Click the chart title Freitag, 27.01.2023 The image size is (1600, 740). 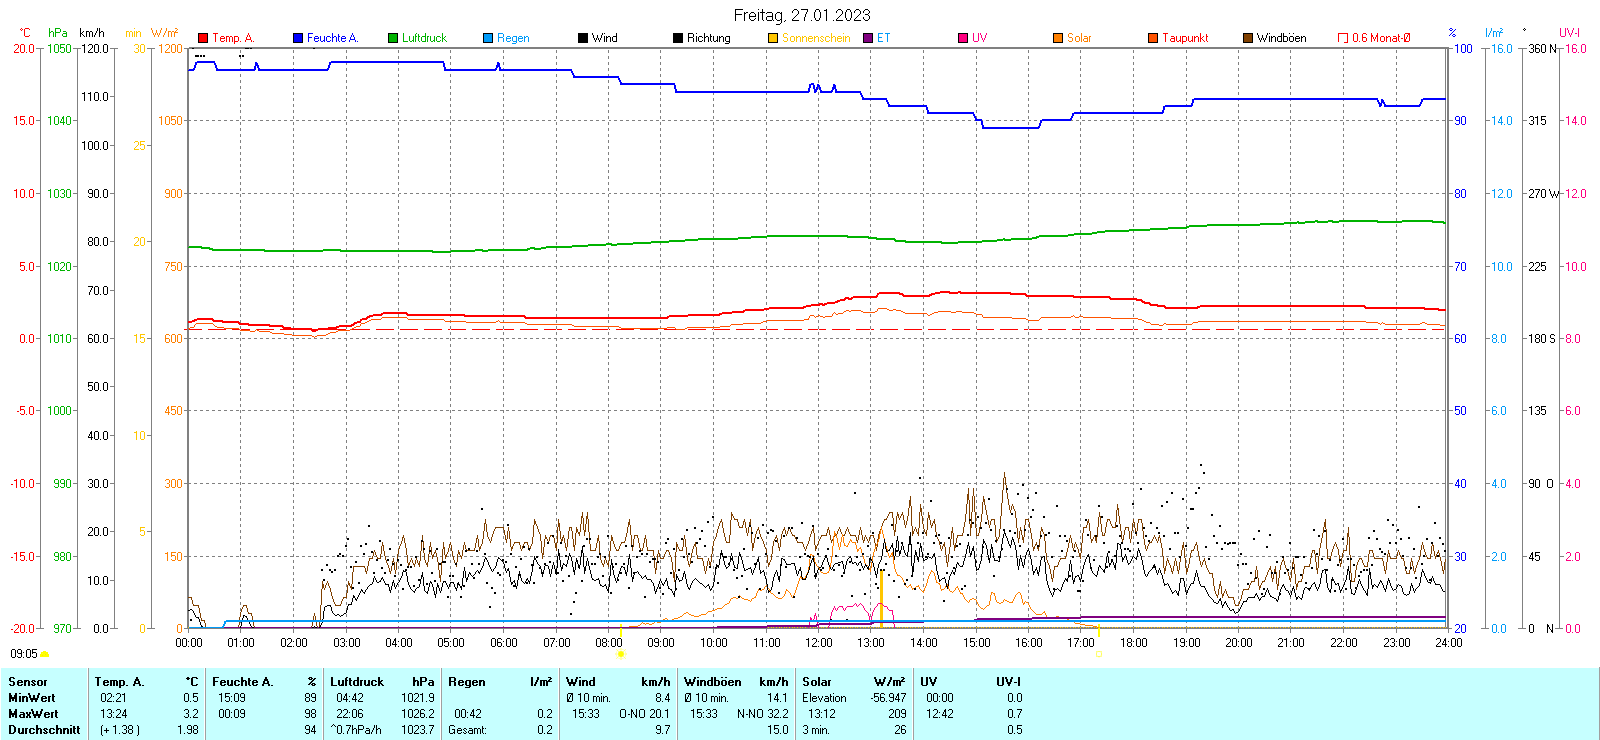pos(801,15)
